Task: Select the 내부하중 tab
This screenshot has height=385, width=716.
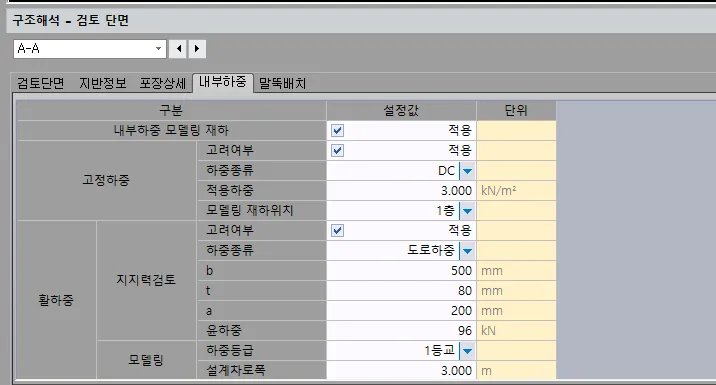Action: [223, 82]
